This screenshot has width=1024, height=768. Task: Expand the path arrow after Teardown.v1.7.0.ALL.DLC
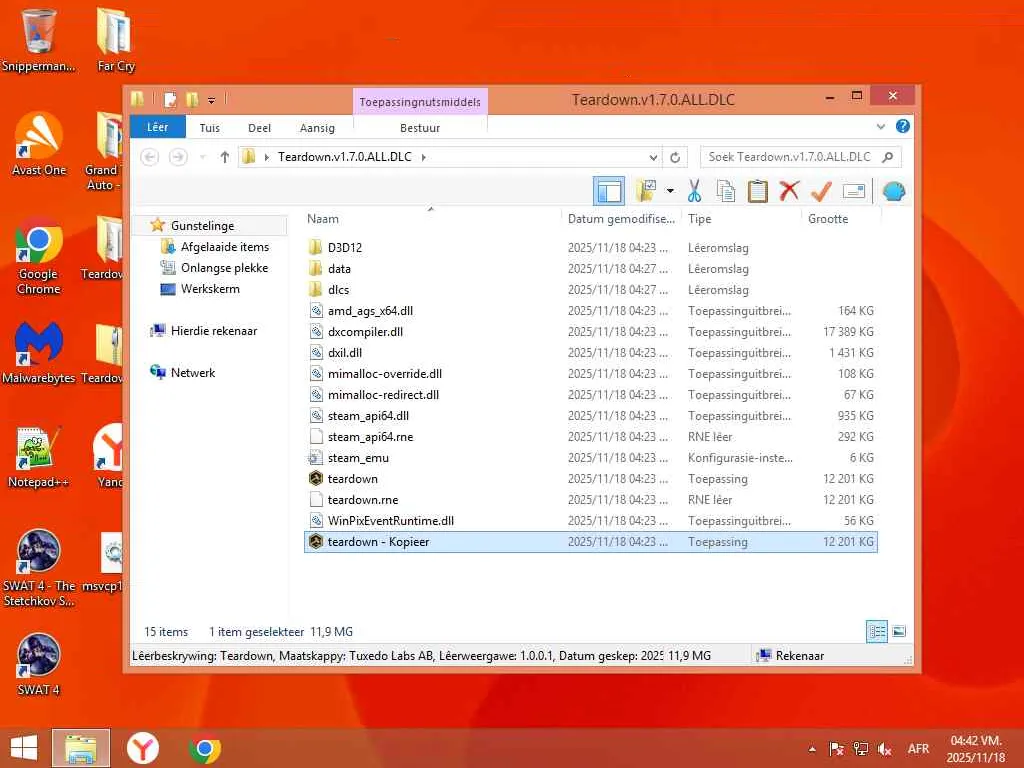[x=424, y=157]
